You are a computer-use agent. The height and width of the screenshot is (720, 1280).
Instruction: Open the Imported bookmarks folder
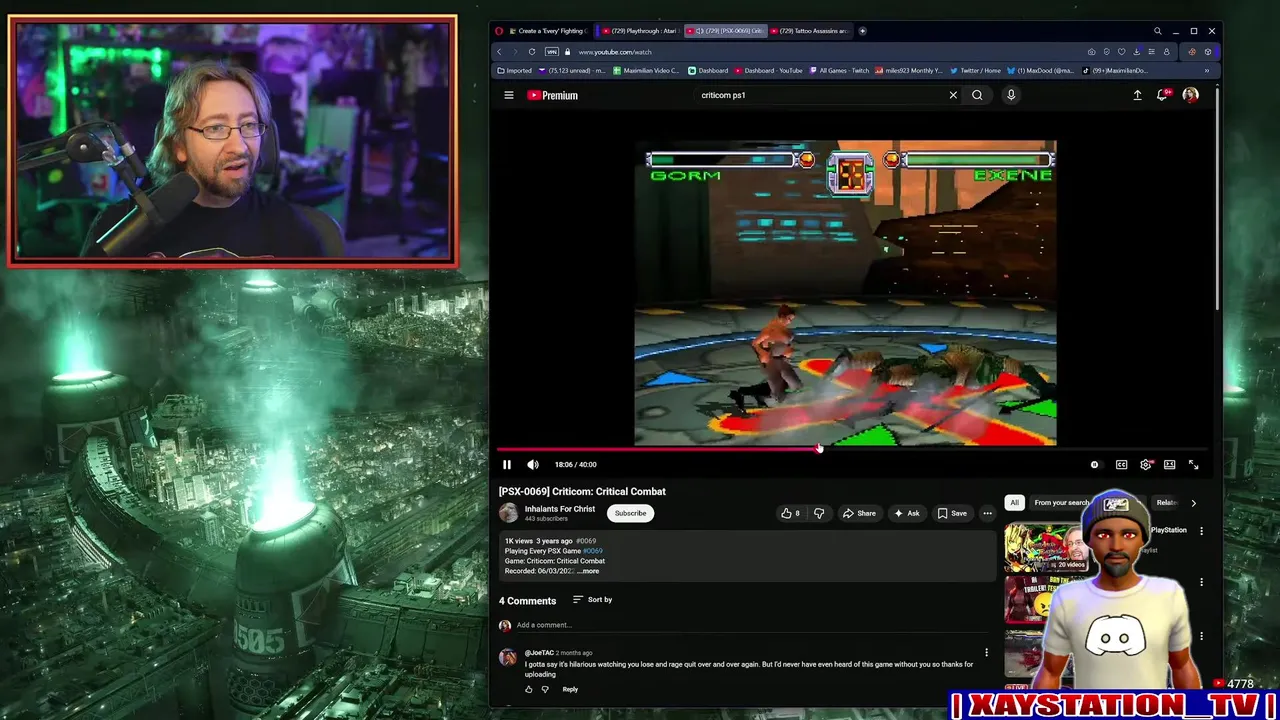click(x=515, y=71)
